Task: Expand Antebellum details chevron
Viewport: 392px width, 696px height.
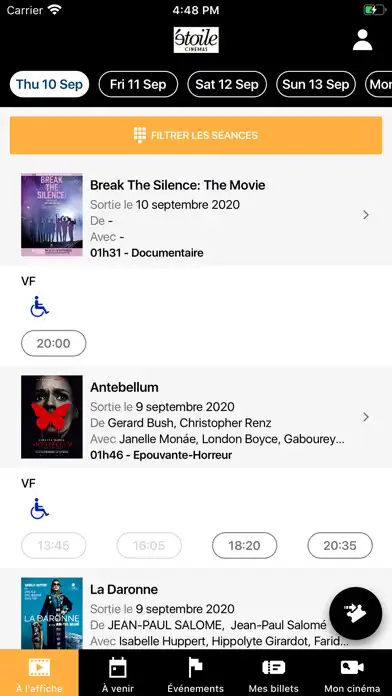Action: click(x=366, y=417)
